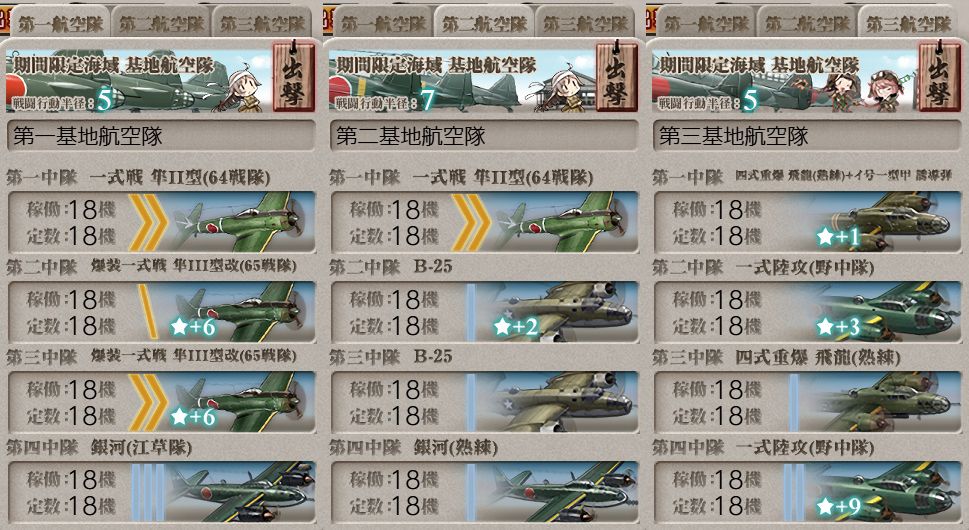This screenshot has width=969, height=530.
Task: Click the 第二基地航空隊 name field
Action: 484,136
